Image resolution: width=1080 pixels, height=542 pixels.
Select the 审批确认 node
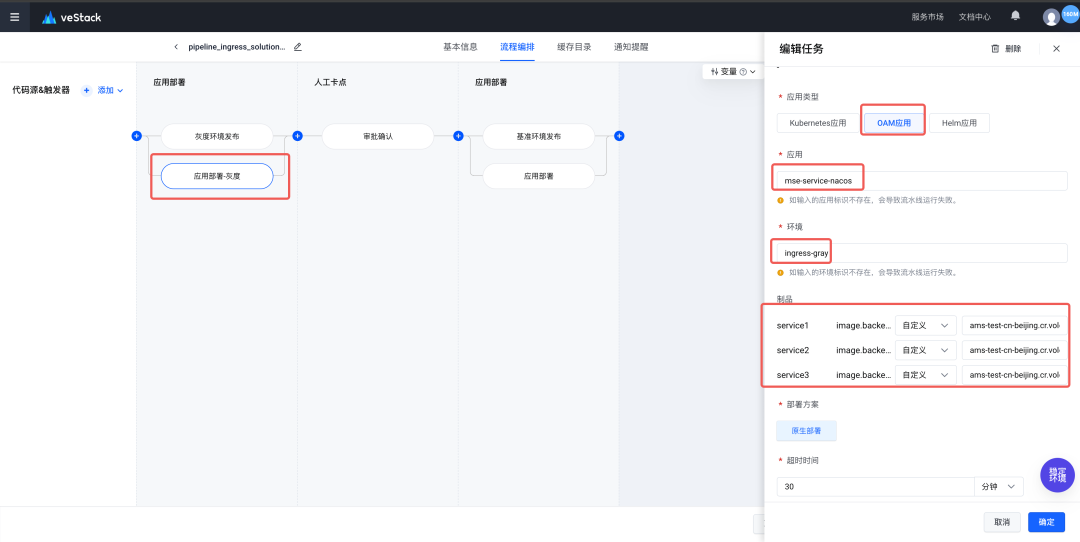[x=378, y=136]
